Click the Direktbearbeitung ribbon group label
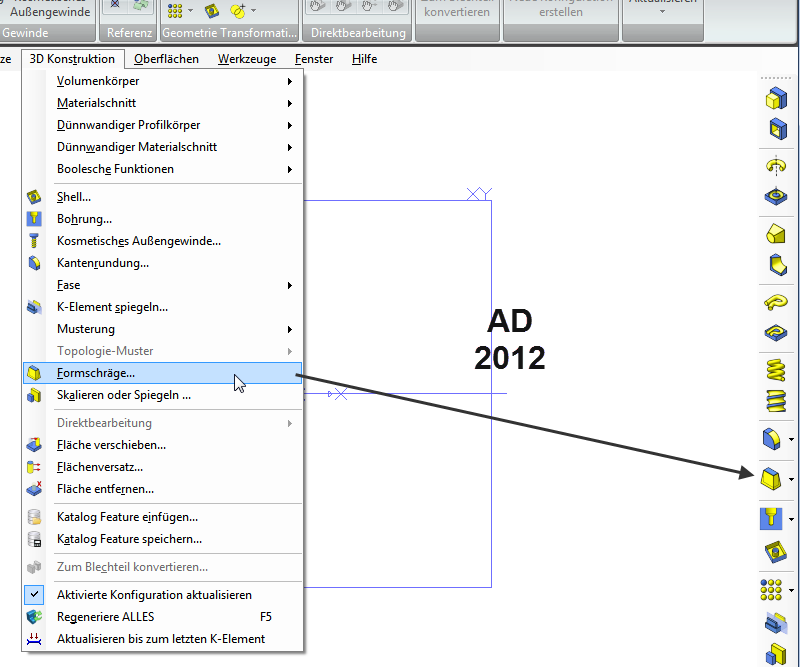This screenshot has height=667, width=800. (x=358, y=33)
